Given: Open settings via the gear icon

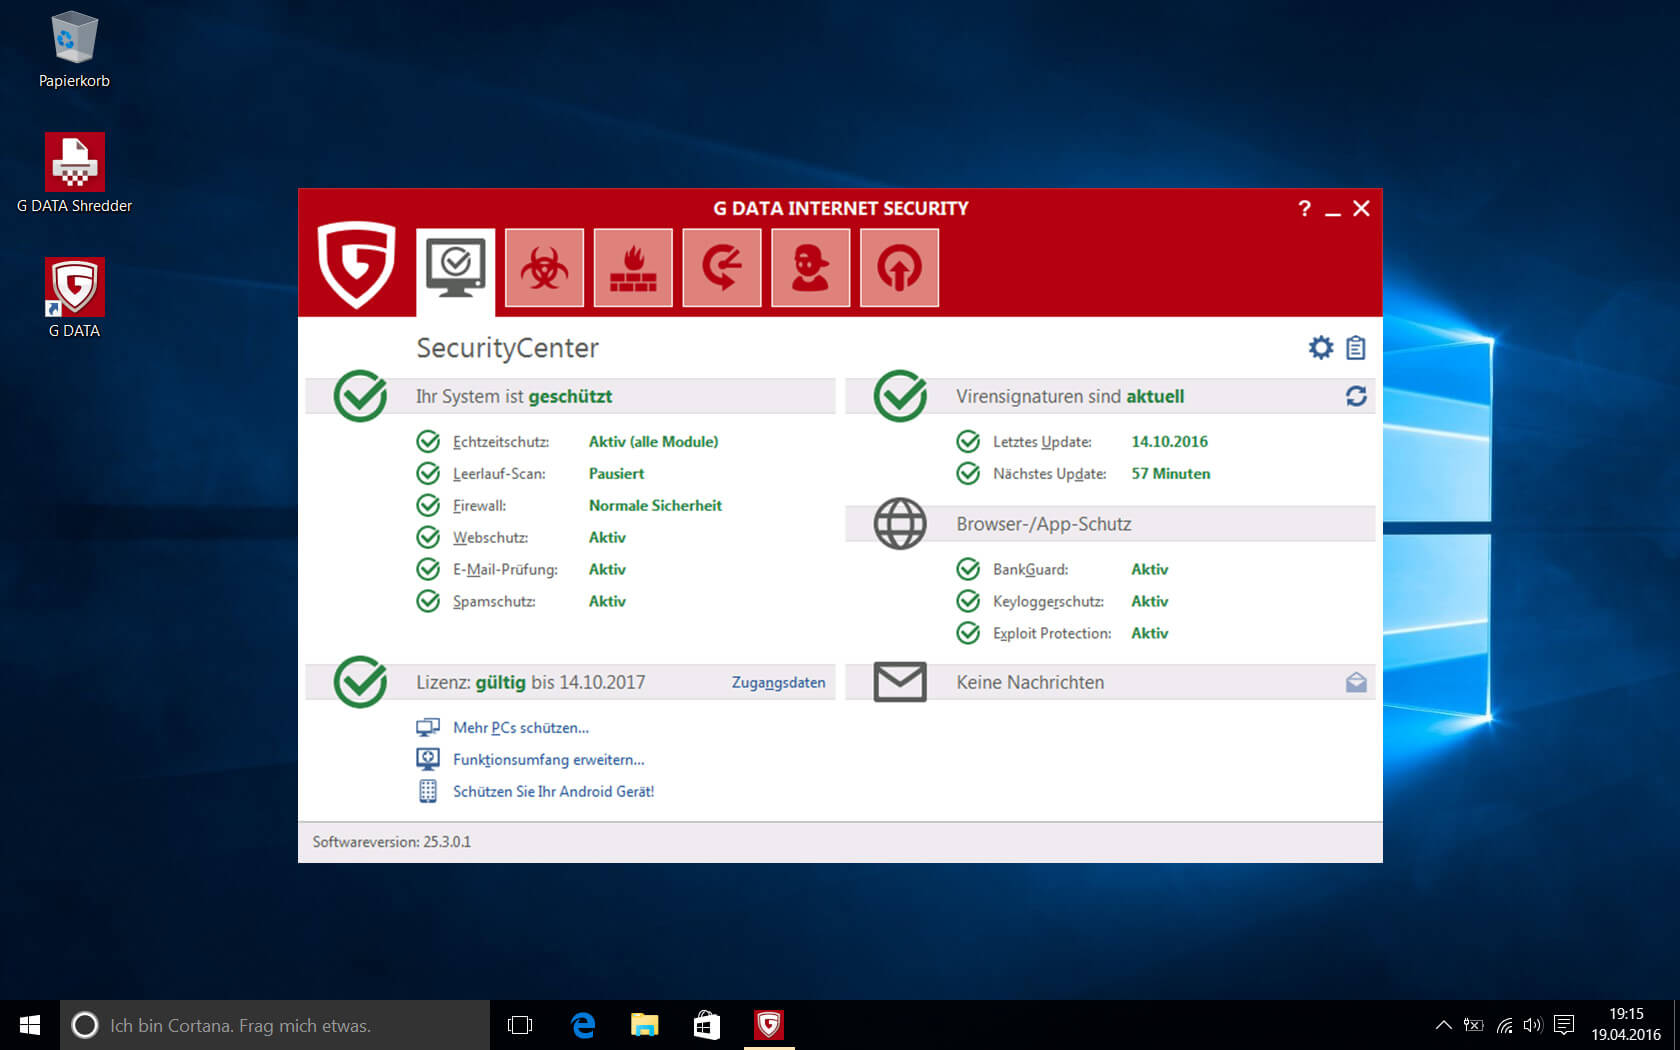Looking at the screenshot, I should pos(1321,347).
